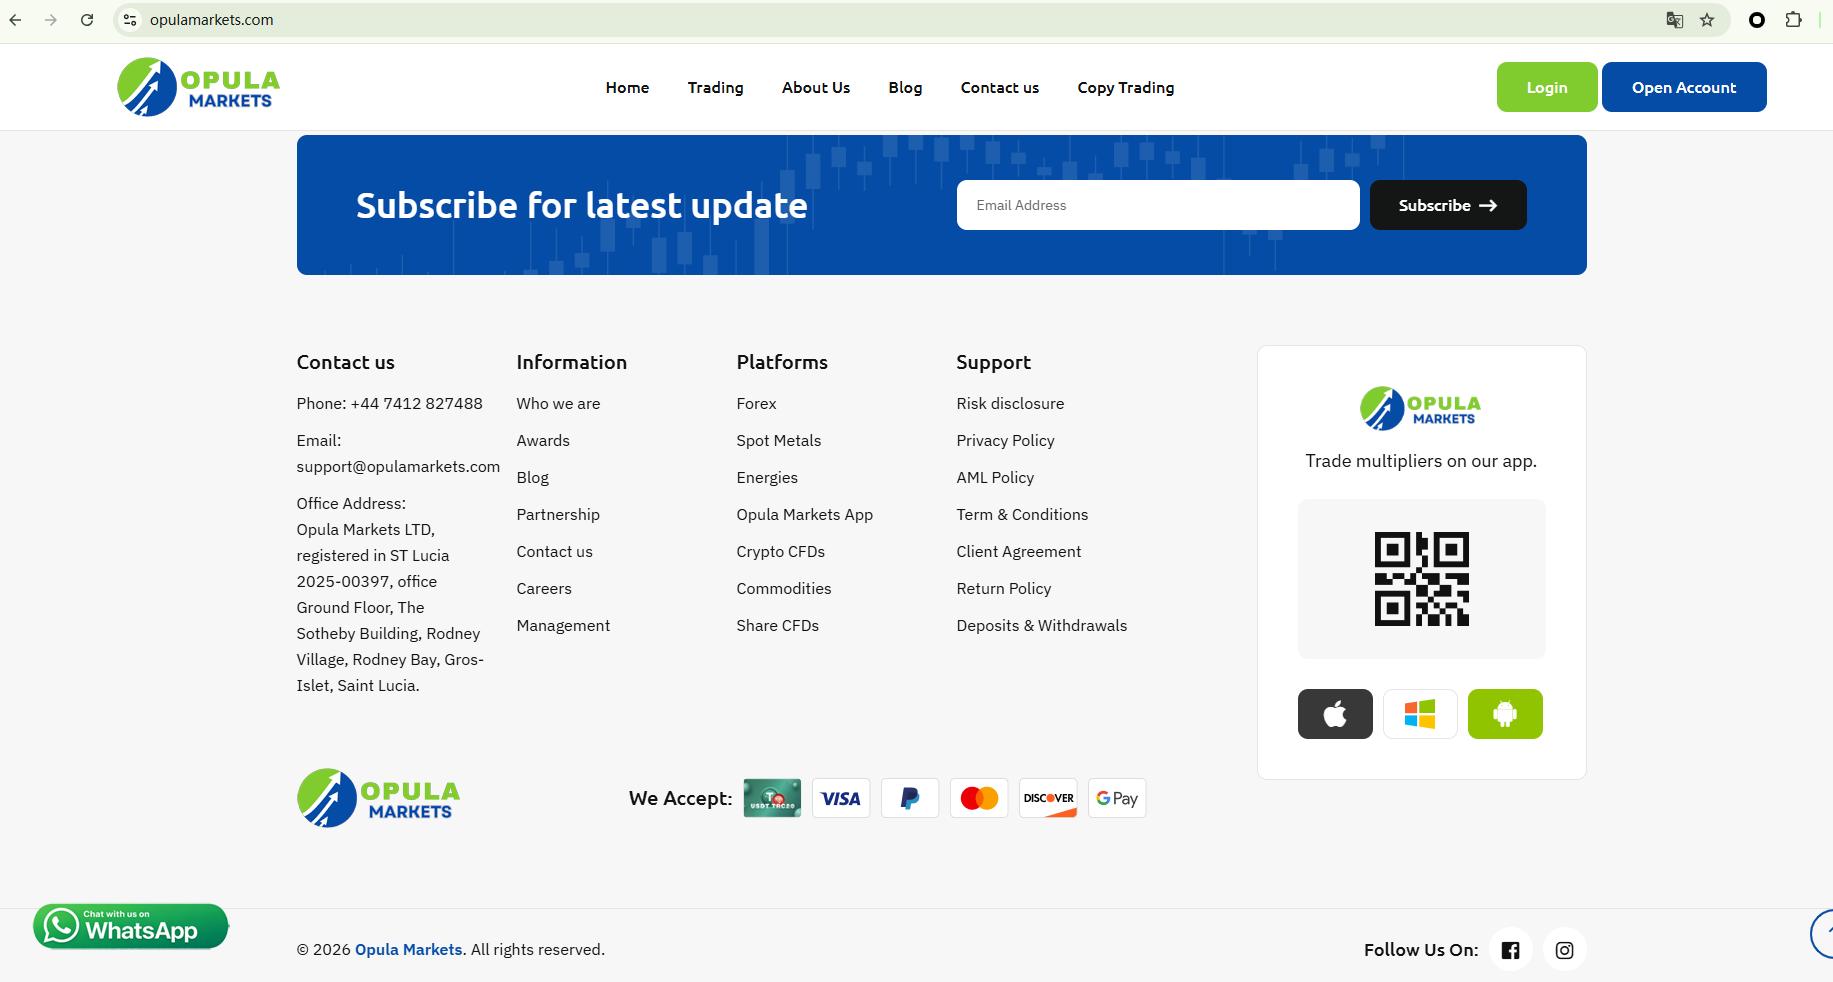
Task: Click the Open Account button
Action: [x=1683, y=88]
